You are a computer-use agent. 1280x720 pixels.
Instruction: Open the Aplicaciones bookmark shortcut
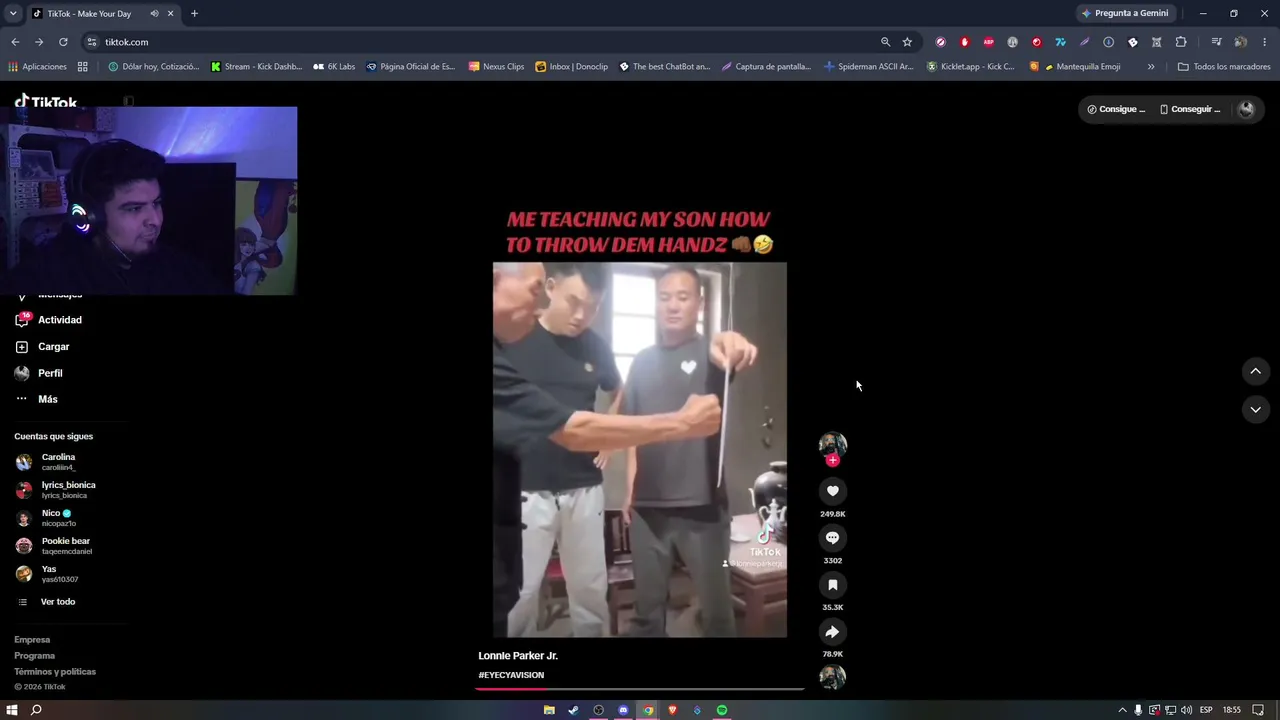click(38, 67)
